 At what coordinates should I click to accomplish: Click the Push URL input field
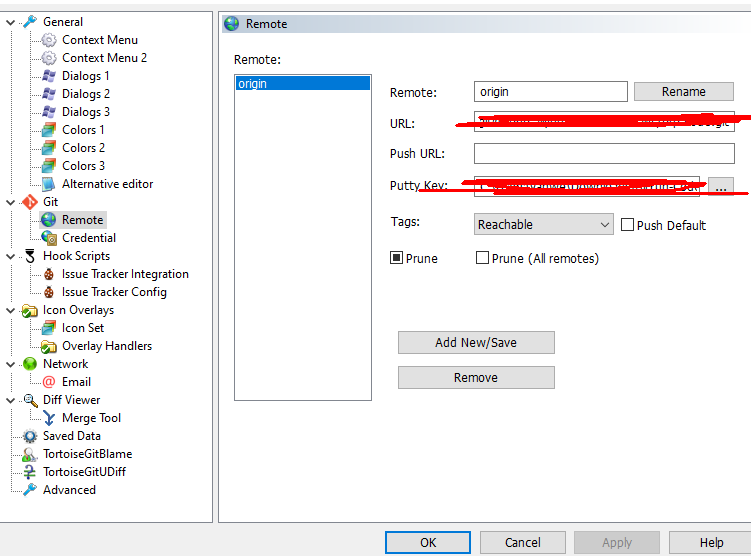pos(604,153)
